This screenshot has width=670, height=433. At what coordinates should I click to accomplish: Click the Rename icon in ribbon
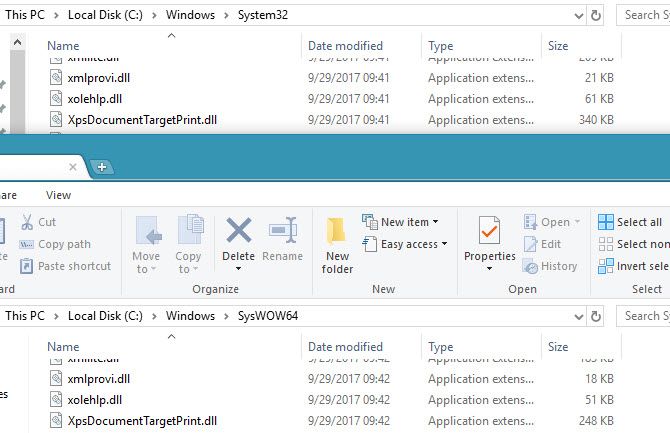pyautogui.click(x=283, y=232)
